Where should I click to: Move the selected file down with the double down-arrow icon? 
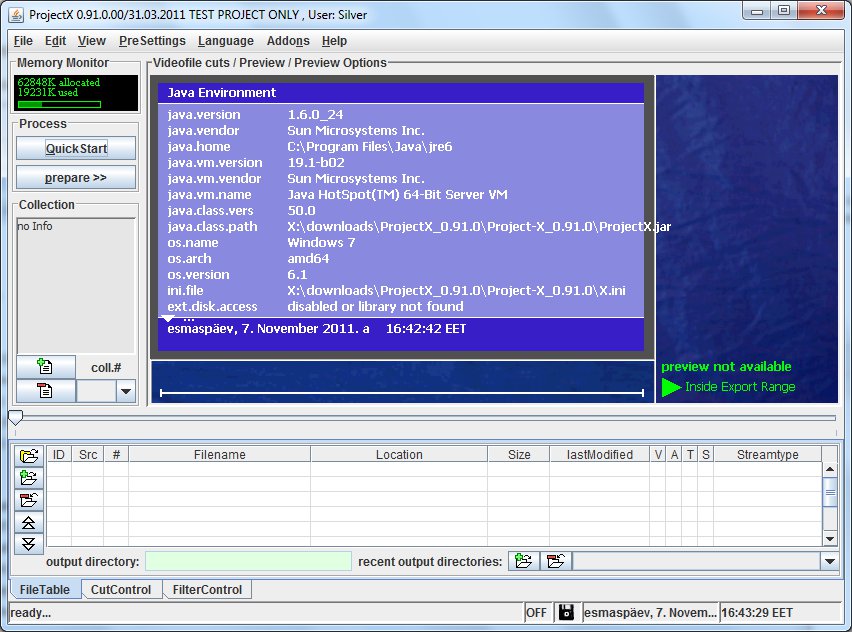pos(29,544)
